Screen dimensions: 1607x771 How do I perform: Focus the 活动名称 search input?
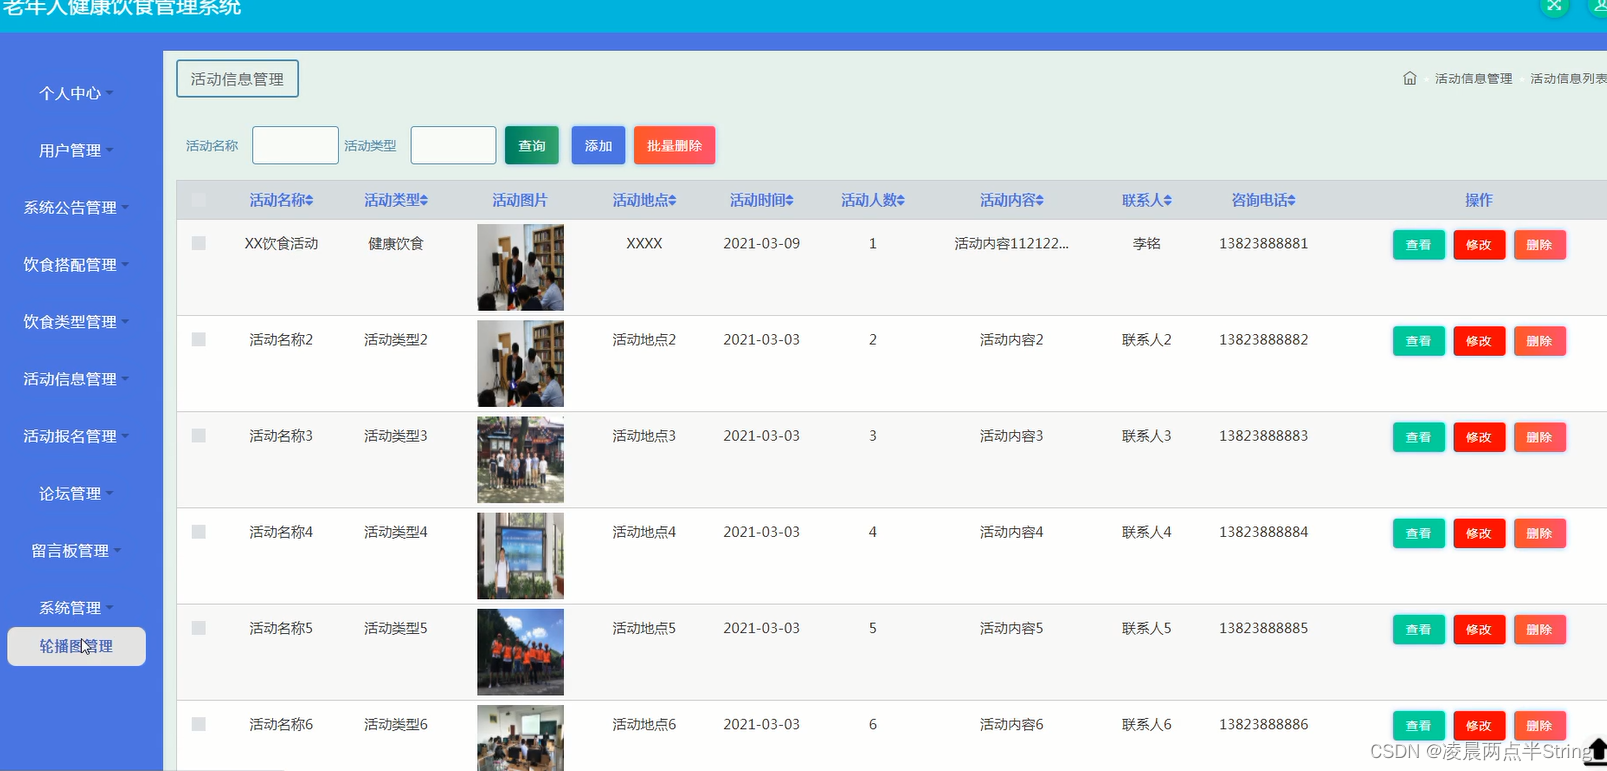[x=295, y=145]
